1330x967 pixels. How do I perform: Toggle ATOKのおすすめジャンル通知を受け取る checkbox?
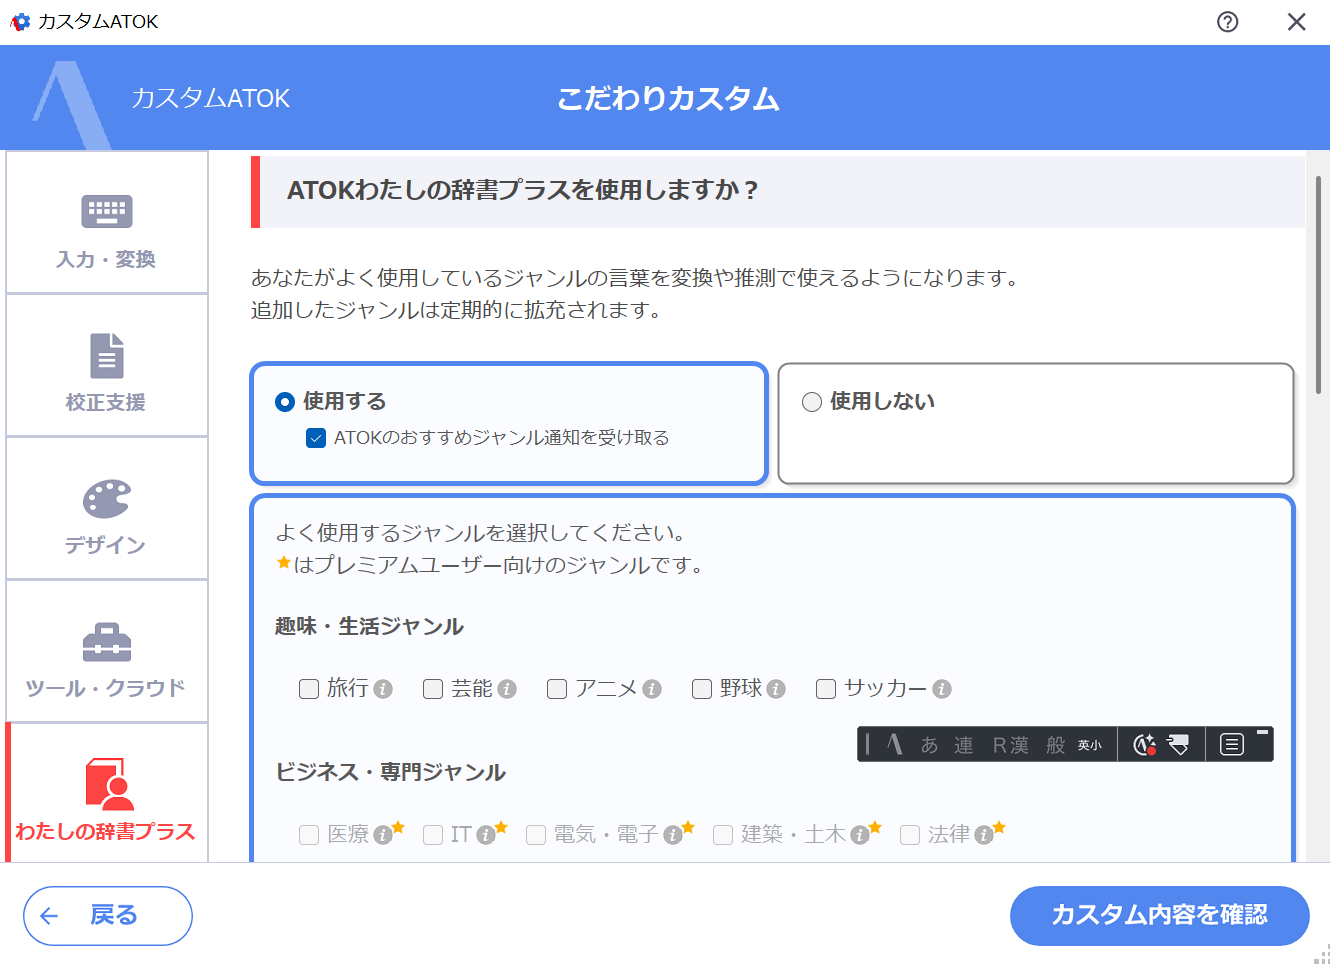point(316,438)
